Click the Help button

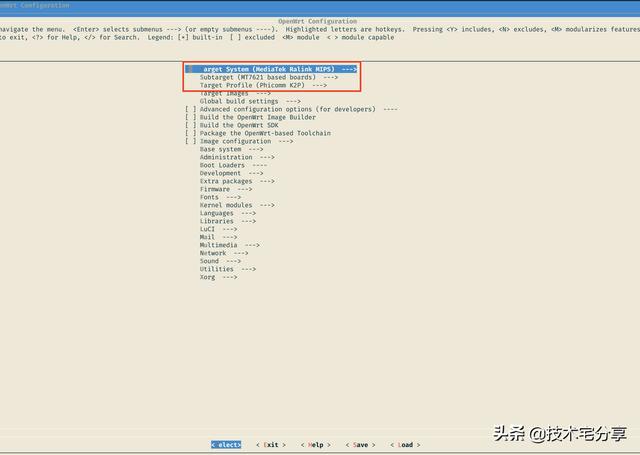pos(316,445)
